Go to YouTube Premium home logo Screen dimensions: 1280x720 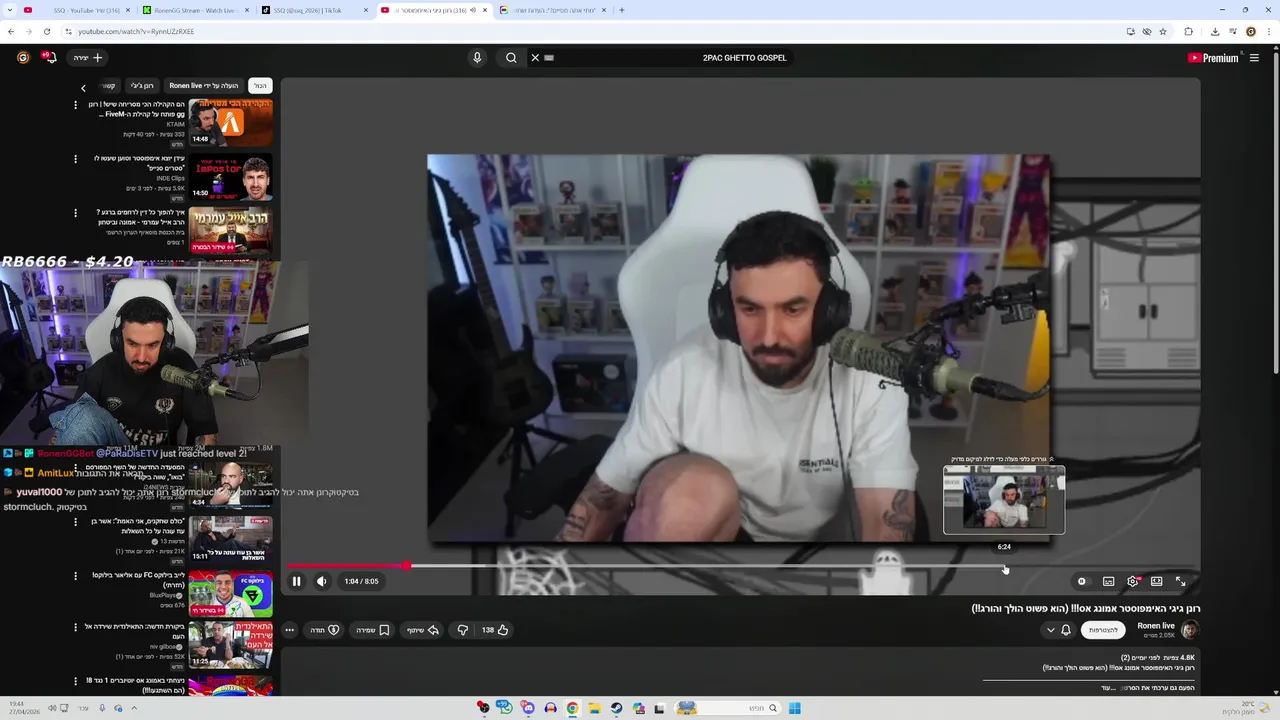[1212, 58]
